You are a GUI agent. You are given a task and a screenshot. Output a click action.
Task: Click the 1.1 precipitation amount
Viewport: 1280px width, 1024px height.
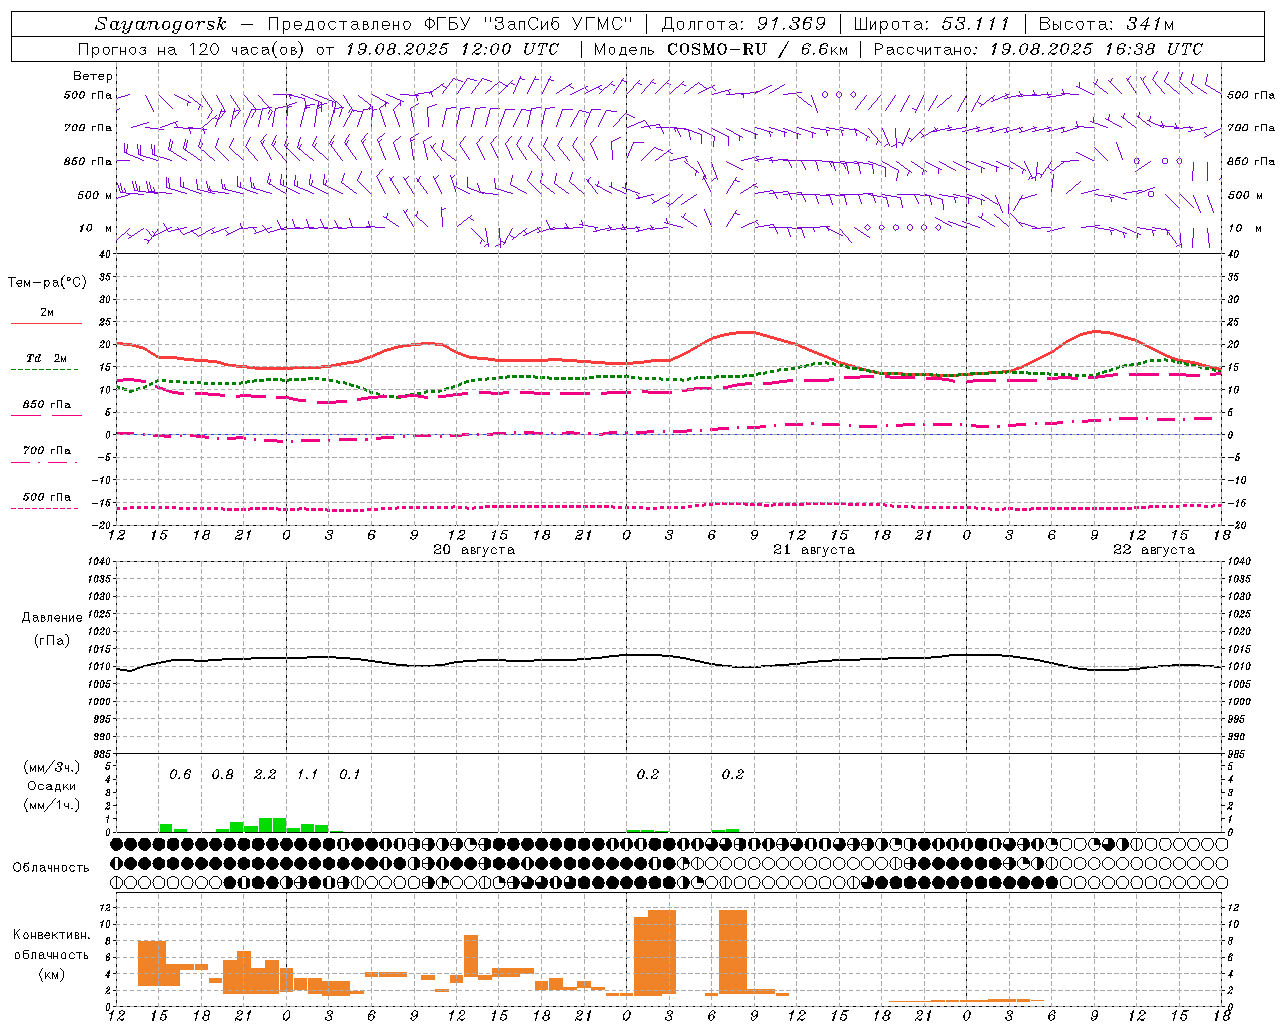click(307, 774)
